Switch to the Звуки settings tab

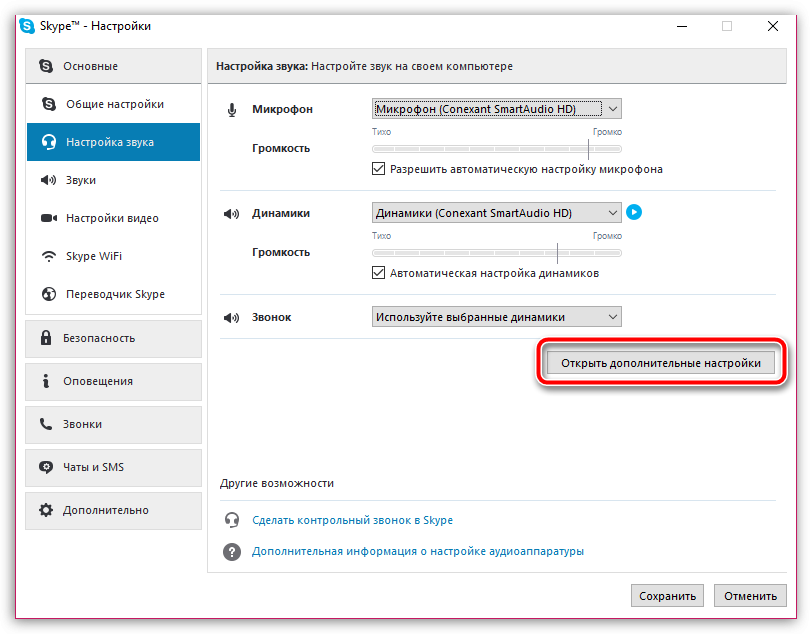click(x=81, y=180)
